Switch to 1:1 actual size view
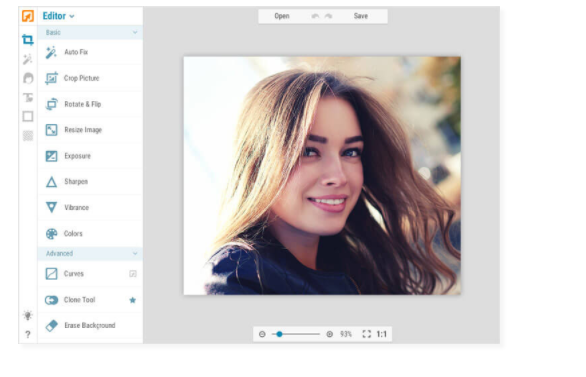This screenshot has width=586, height=377. (x=382, y=334)
